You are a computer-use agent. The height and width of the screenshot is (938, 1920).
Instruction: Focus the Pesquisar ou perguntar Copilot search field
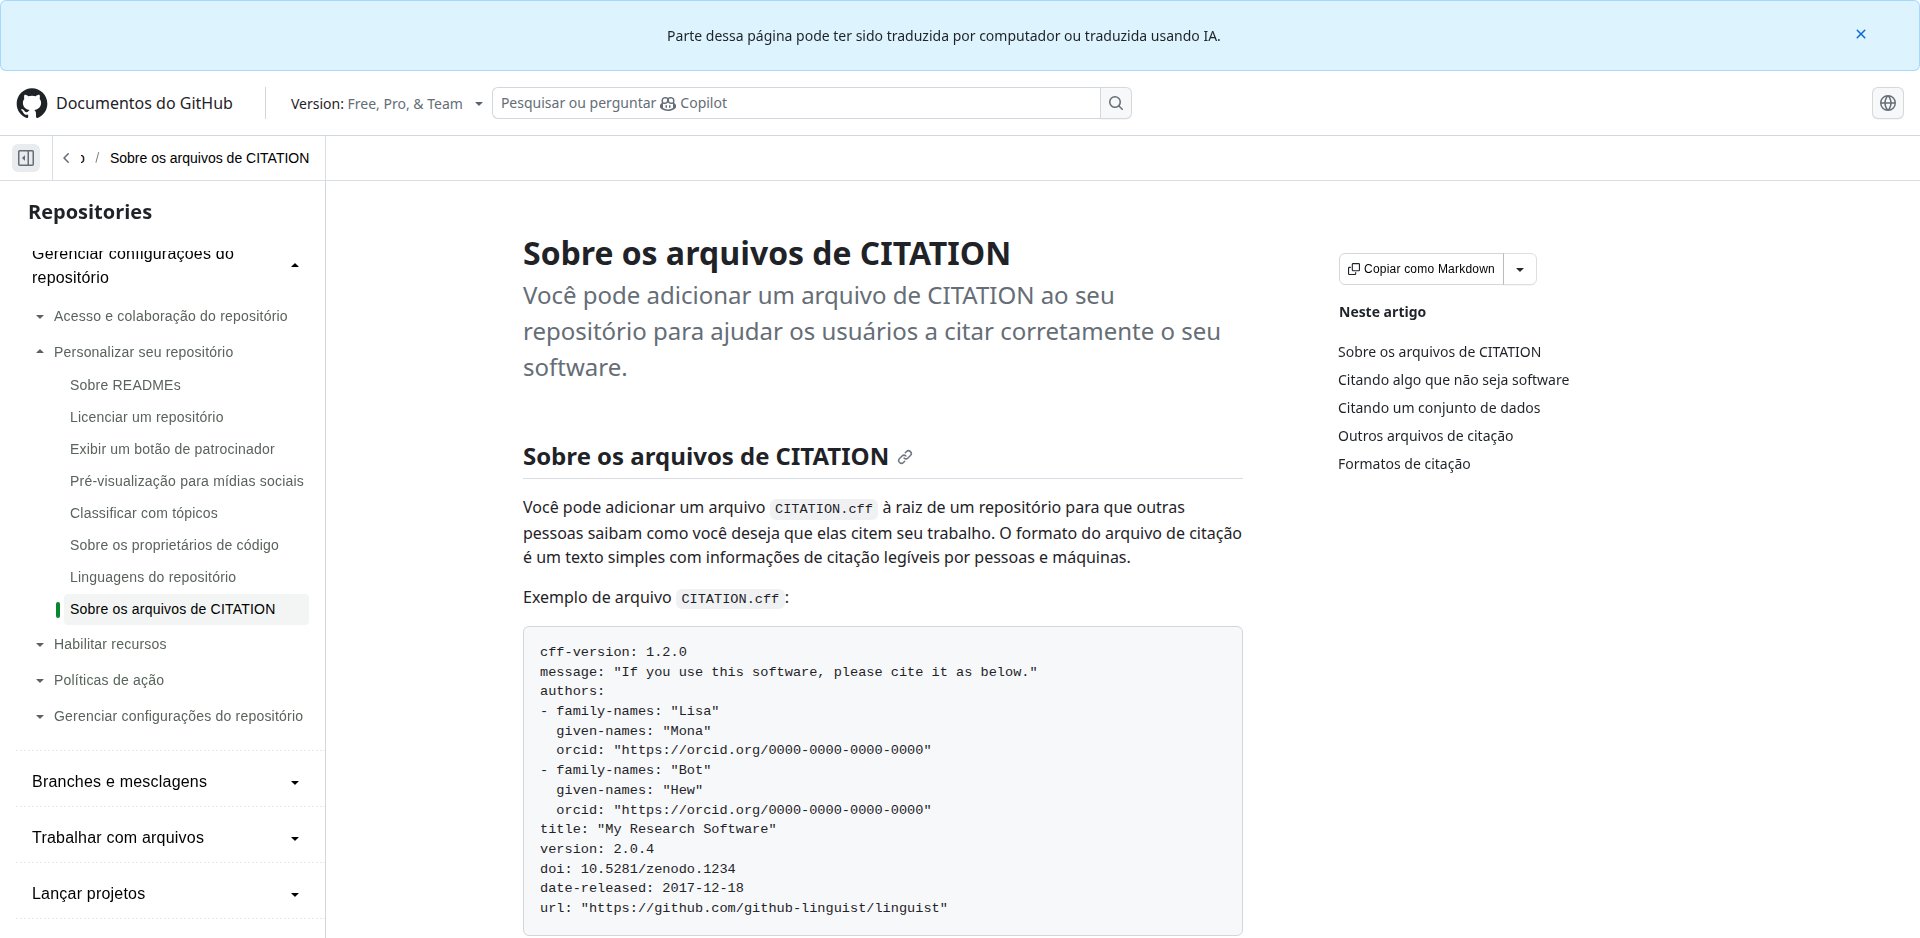[x=796, y=103]
